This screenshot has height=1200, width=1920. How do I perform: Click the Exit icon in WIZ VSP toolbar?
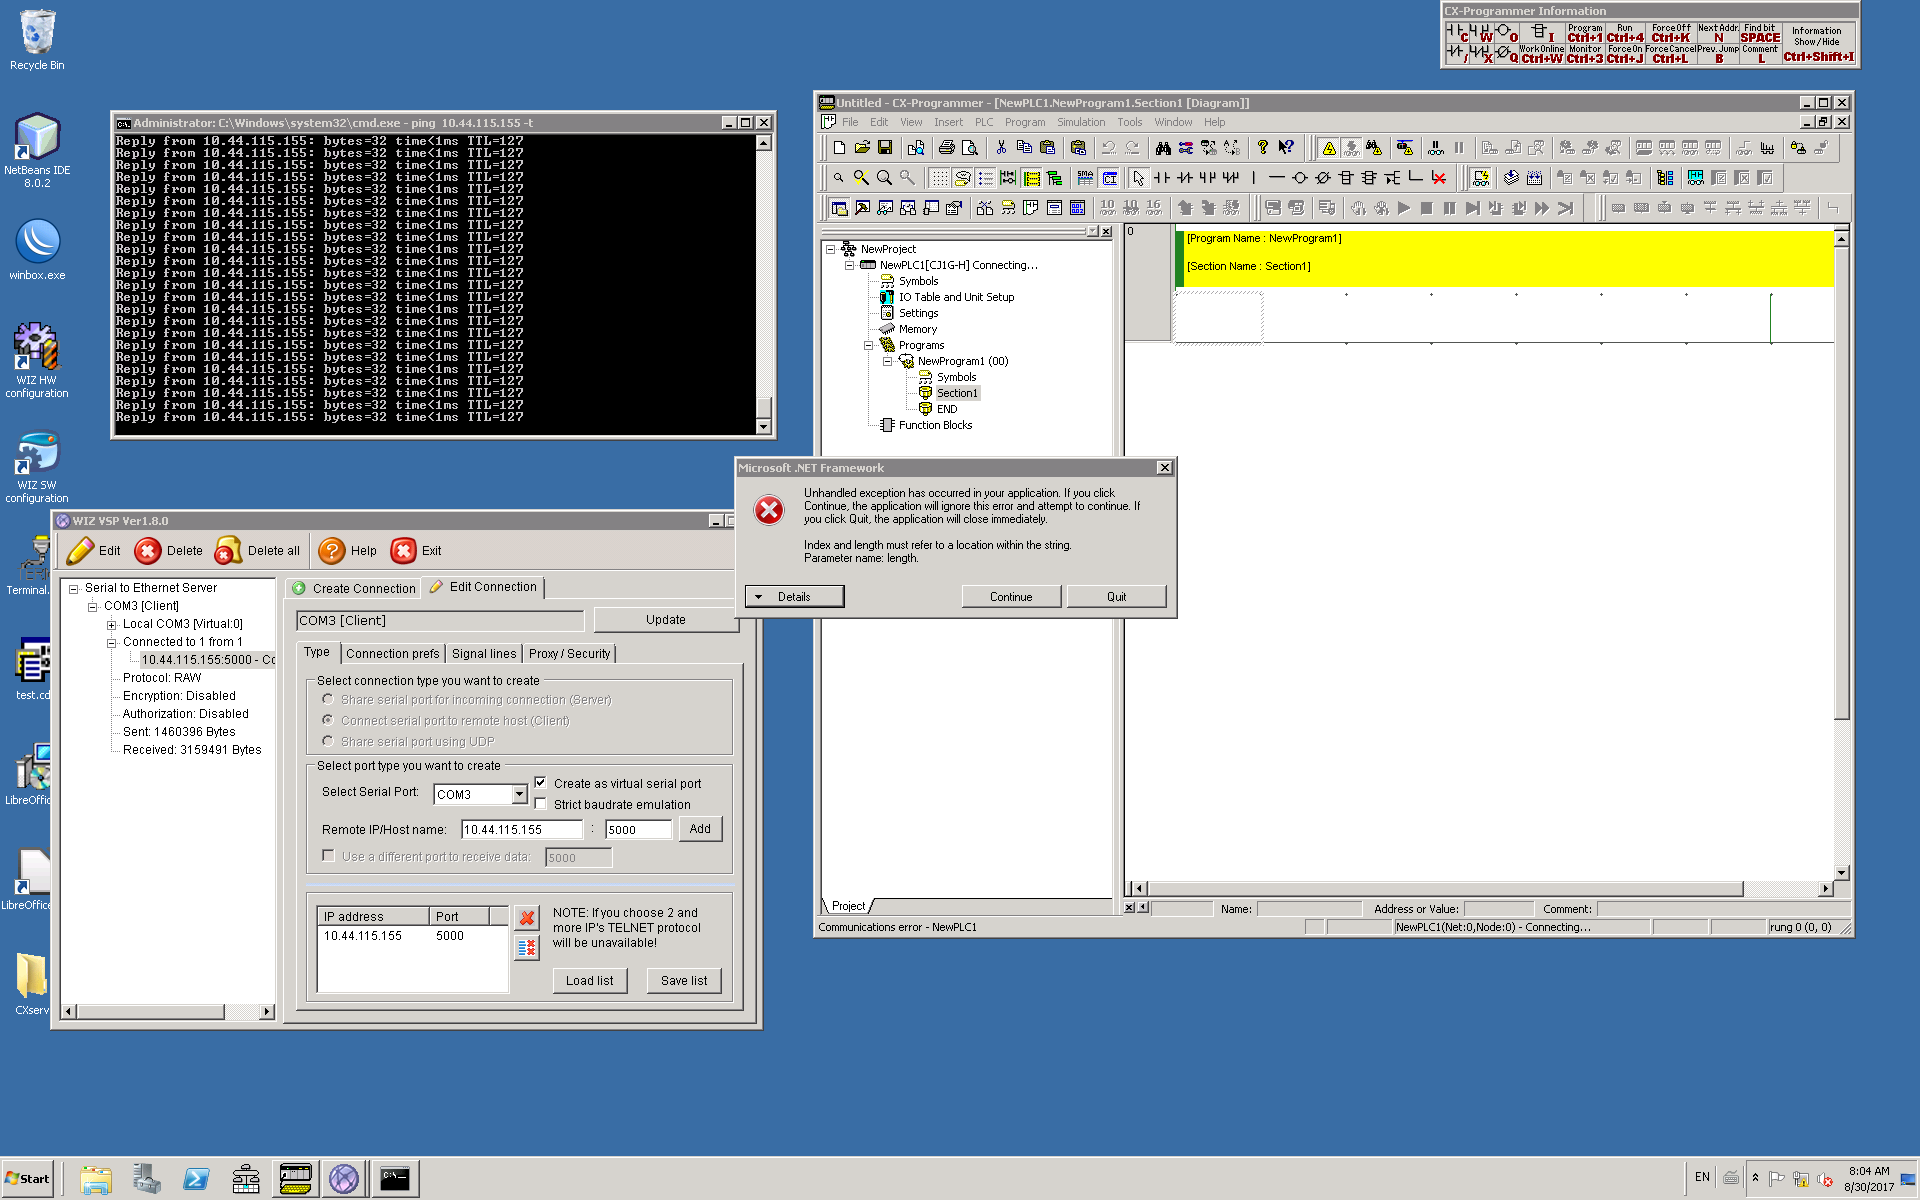tap(403, 551)
